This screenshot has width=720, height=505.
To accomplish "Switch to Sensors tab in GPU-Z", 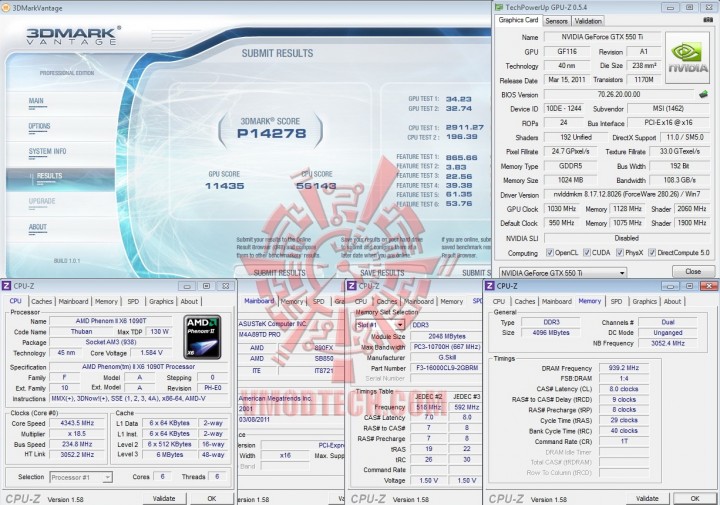I will coord(556,21).
